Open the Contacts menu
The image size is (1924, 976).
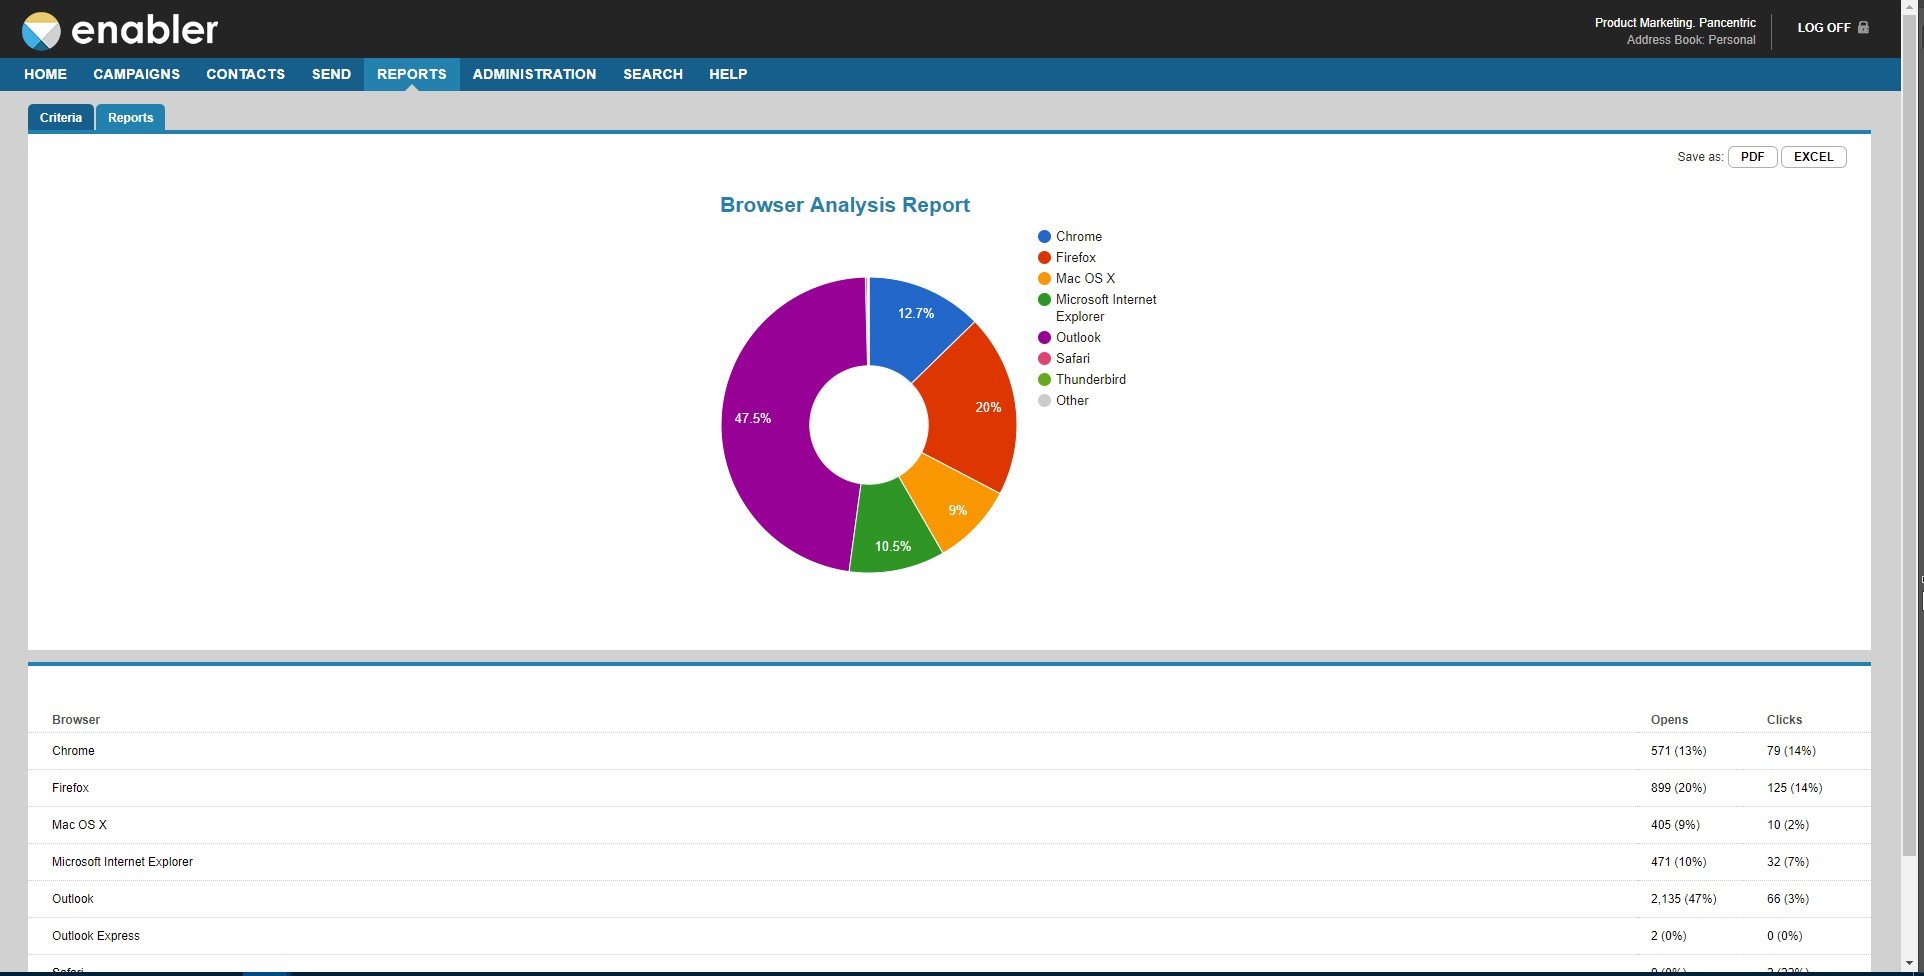pos(245,74)
